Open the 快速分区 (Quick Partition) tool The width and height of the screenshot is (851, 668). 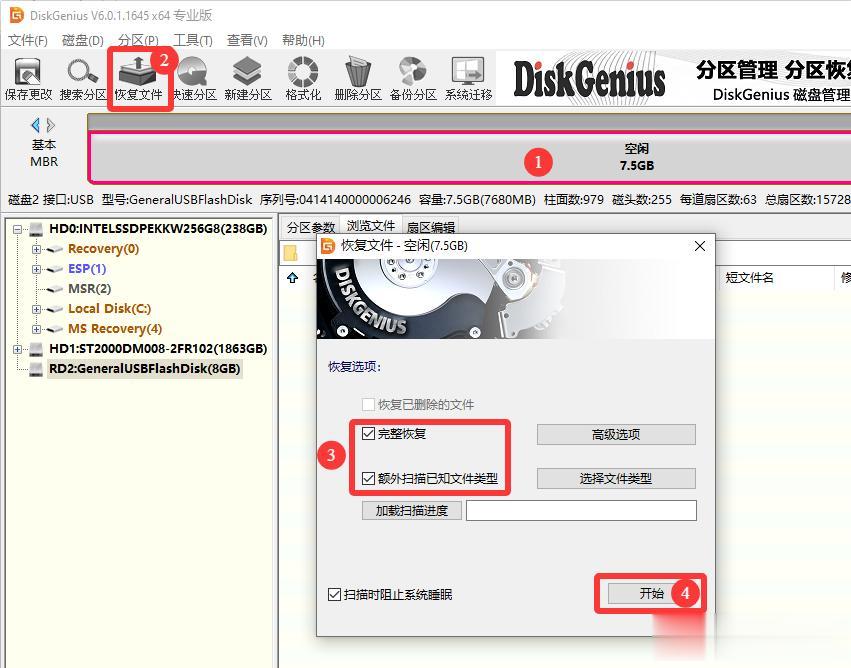(194, 79)
